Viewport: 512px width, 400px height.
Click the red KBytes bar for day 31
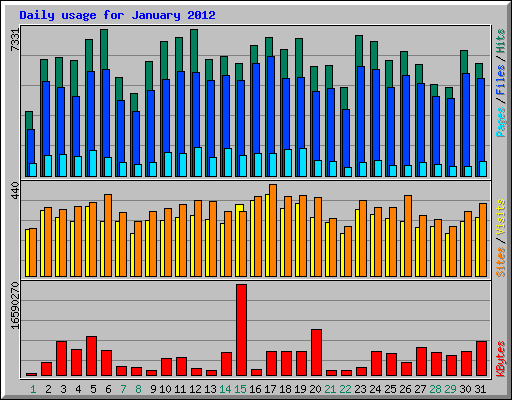(481, 359)
